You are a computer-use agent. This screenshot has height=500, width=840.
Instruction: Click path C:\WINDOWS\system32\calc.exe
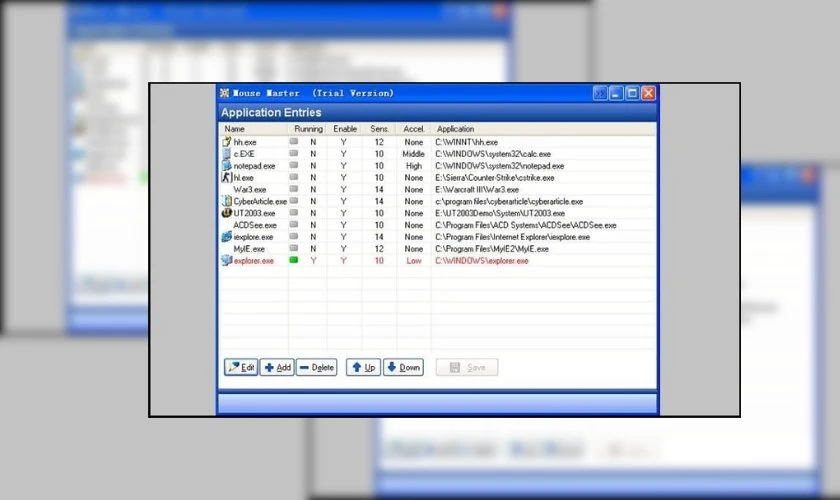point(493,154)
